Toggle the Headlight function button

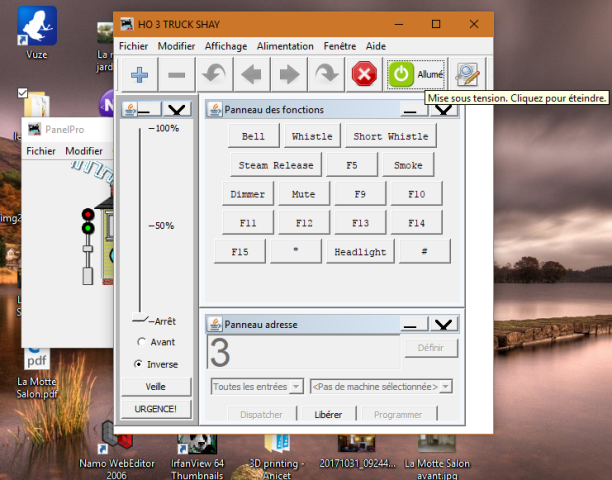pyautogui.click(x=360, y=252)
